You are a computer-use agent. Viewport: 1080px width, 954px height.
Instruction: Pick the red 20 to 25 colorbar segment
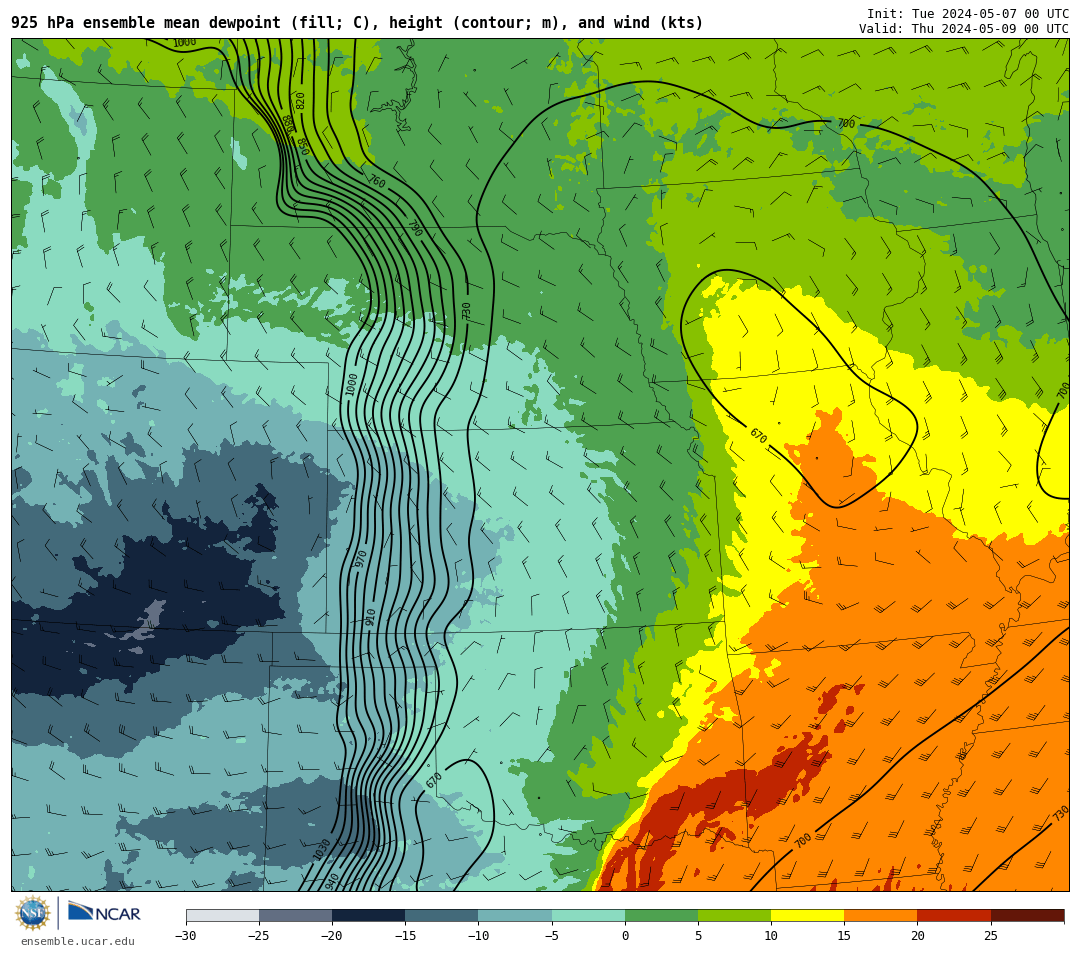[954, 916]
